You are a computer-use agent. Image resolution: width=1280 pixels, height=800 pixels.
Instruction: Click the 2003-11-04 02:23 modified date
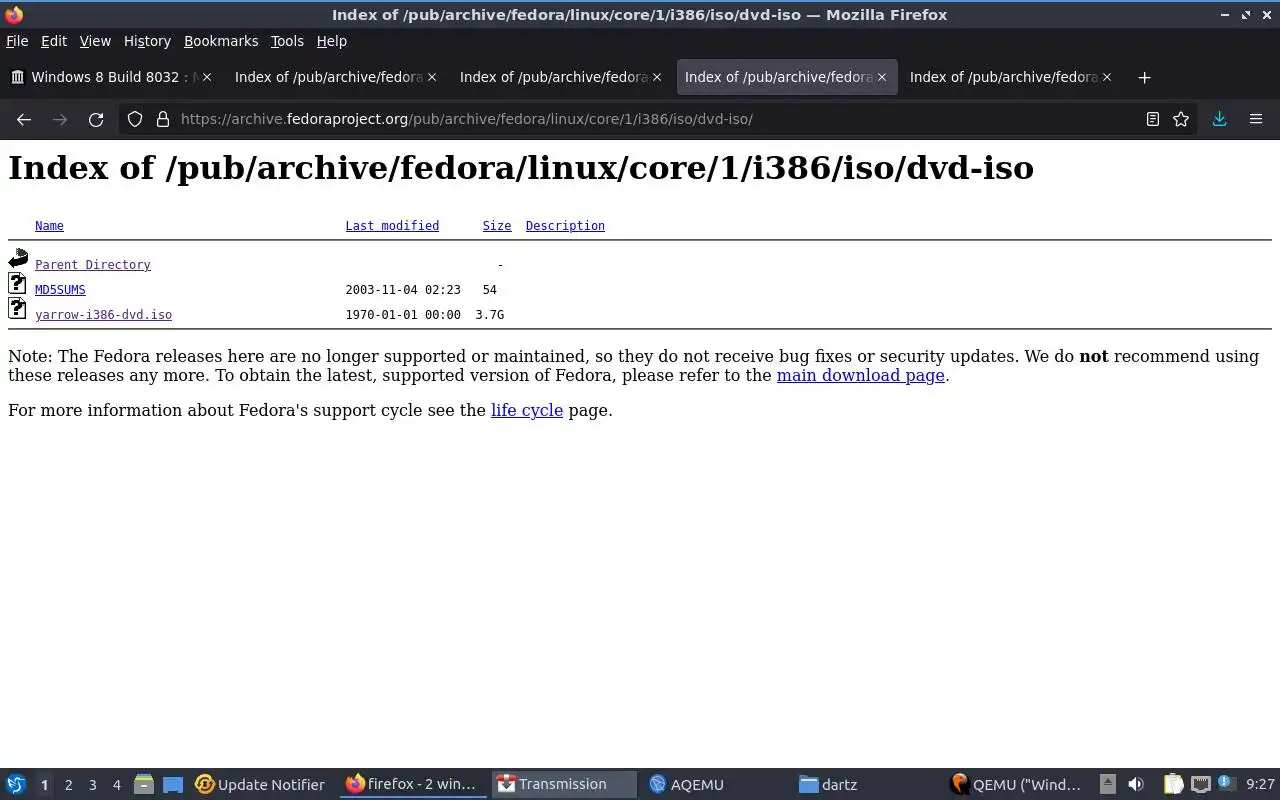point(403,290)
